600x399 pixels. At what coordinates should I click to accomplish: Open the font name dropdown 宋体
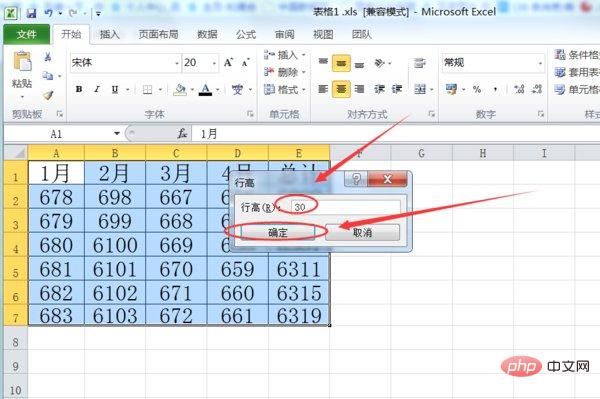pyautogui.click(x=177, y=63)
